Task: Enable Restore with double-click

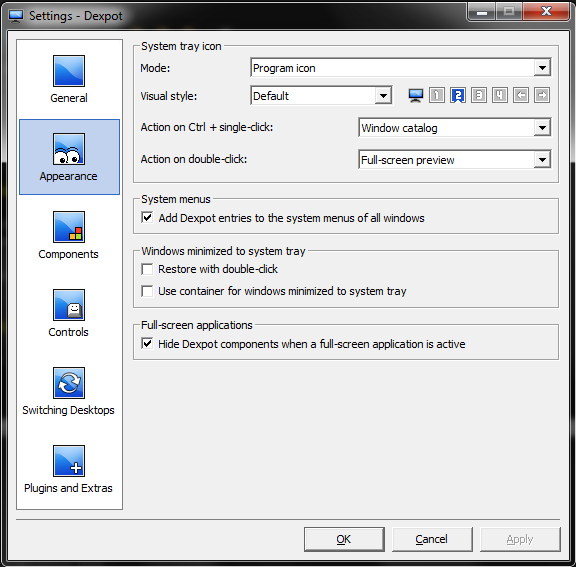Action: coord(147,269)
